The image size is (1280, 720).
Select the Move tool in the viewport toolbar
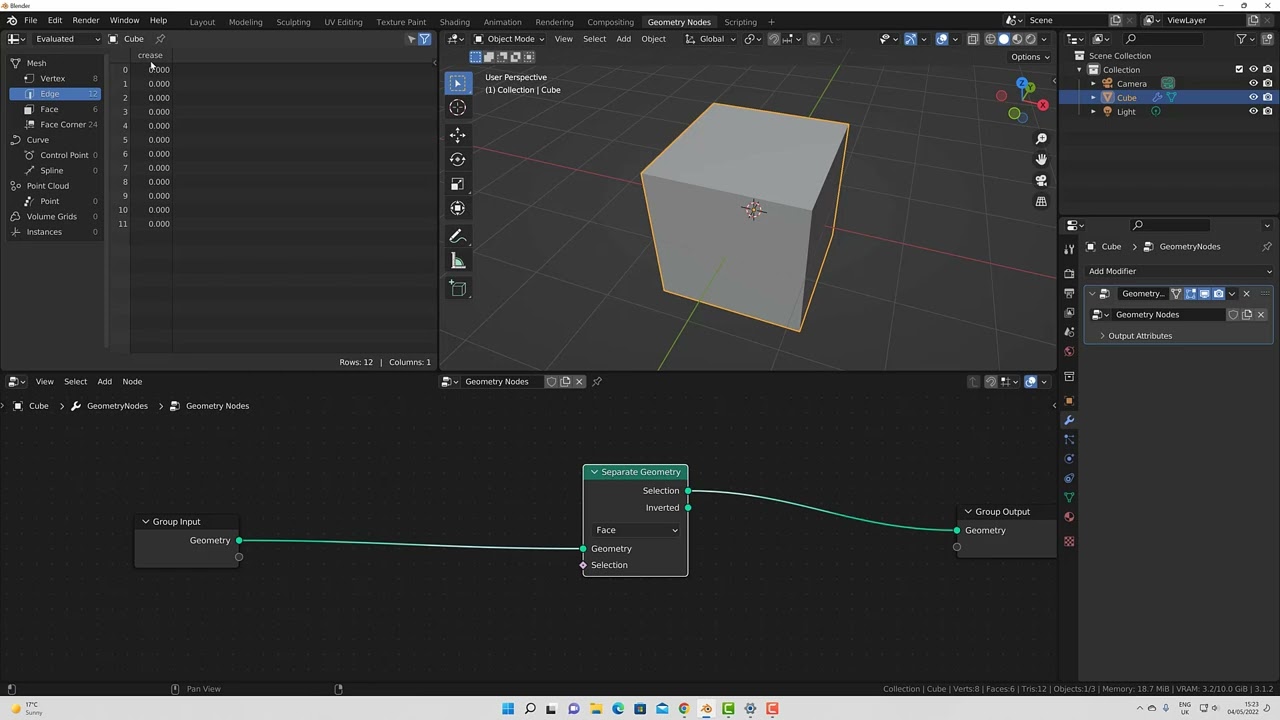(457, 134)
